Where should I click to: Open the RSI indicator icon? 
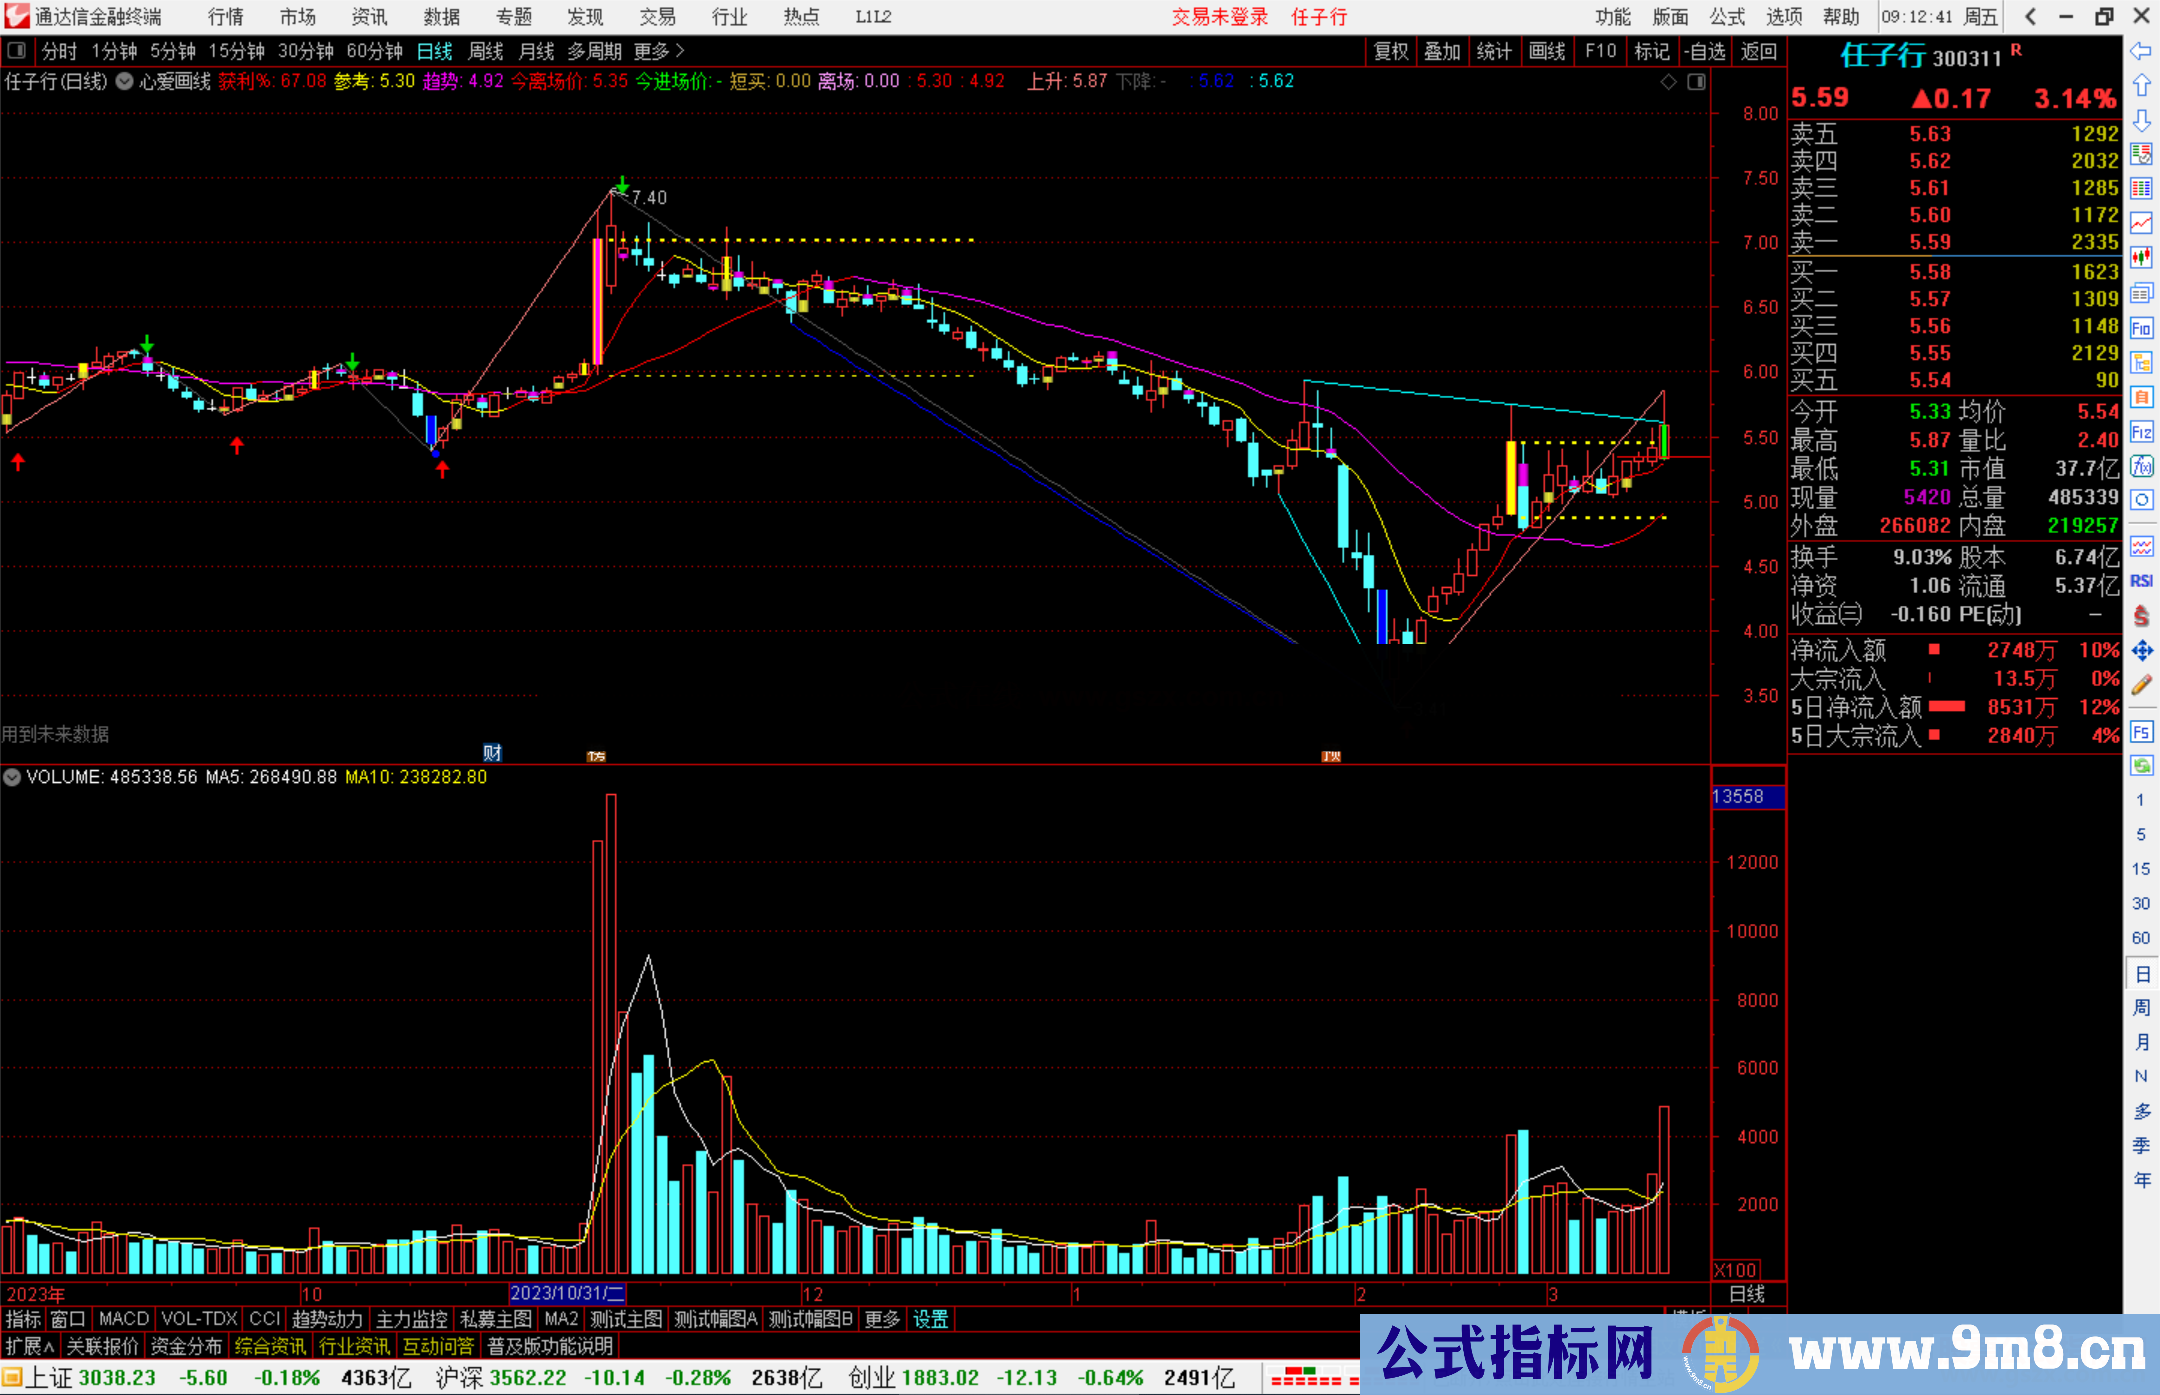coord(2141,581)
